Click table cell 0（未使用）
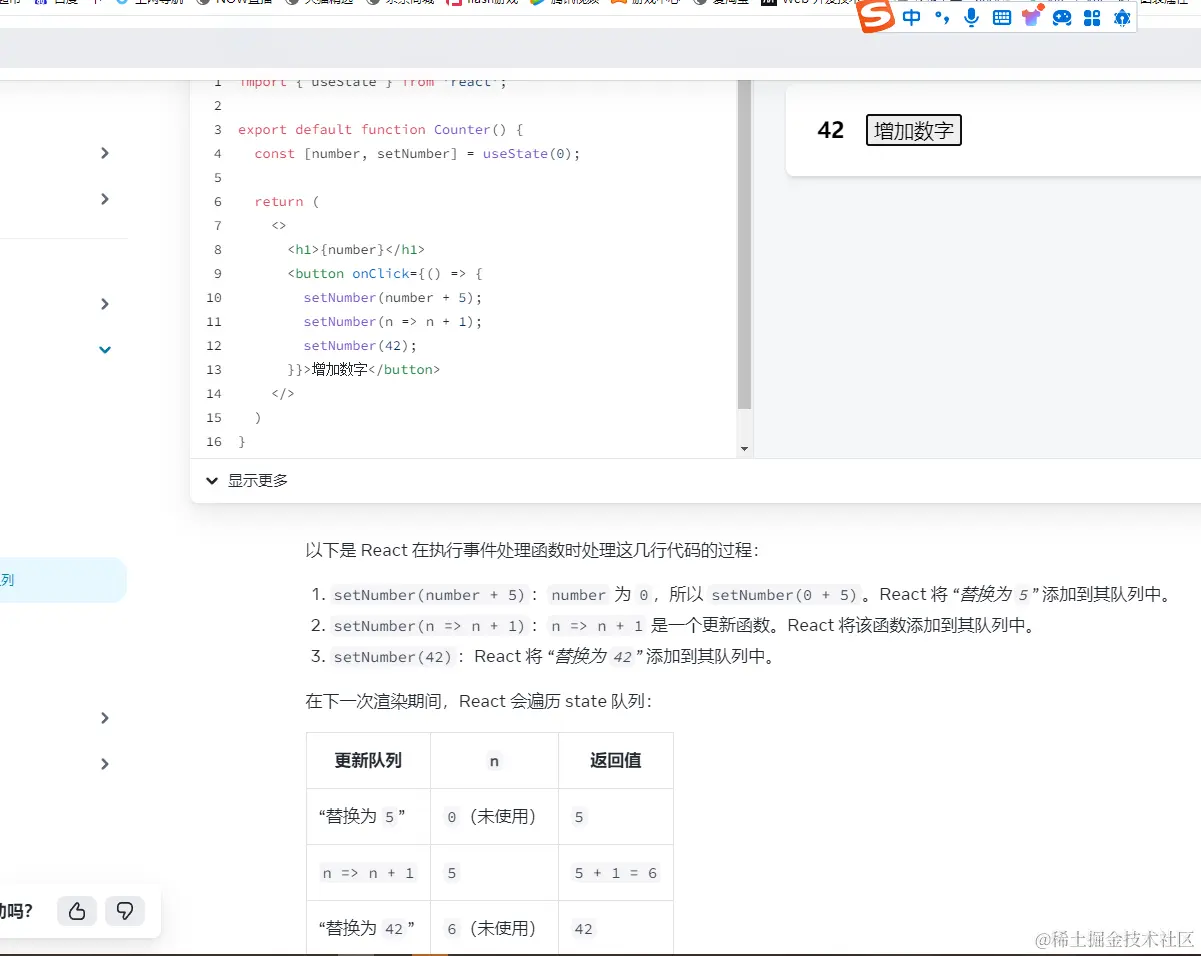The height and width of the screenshot is (956, 1201). pos(492,816)
